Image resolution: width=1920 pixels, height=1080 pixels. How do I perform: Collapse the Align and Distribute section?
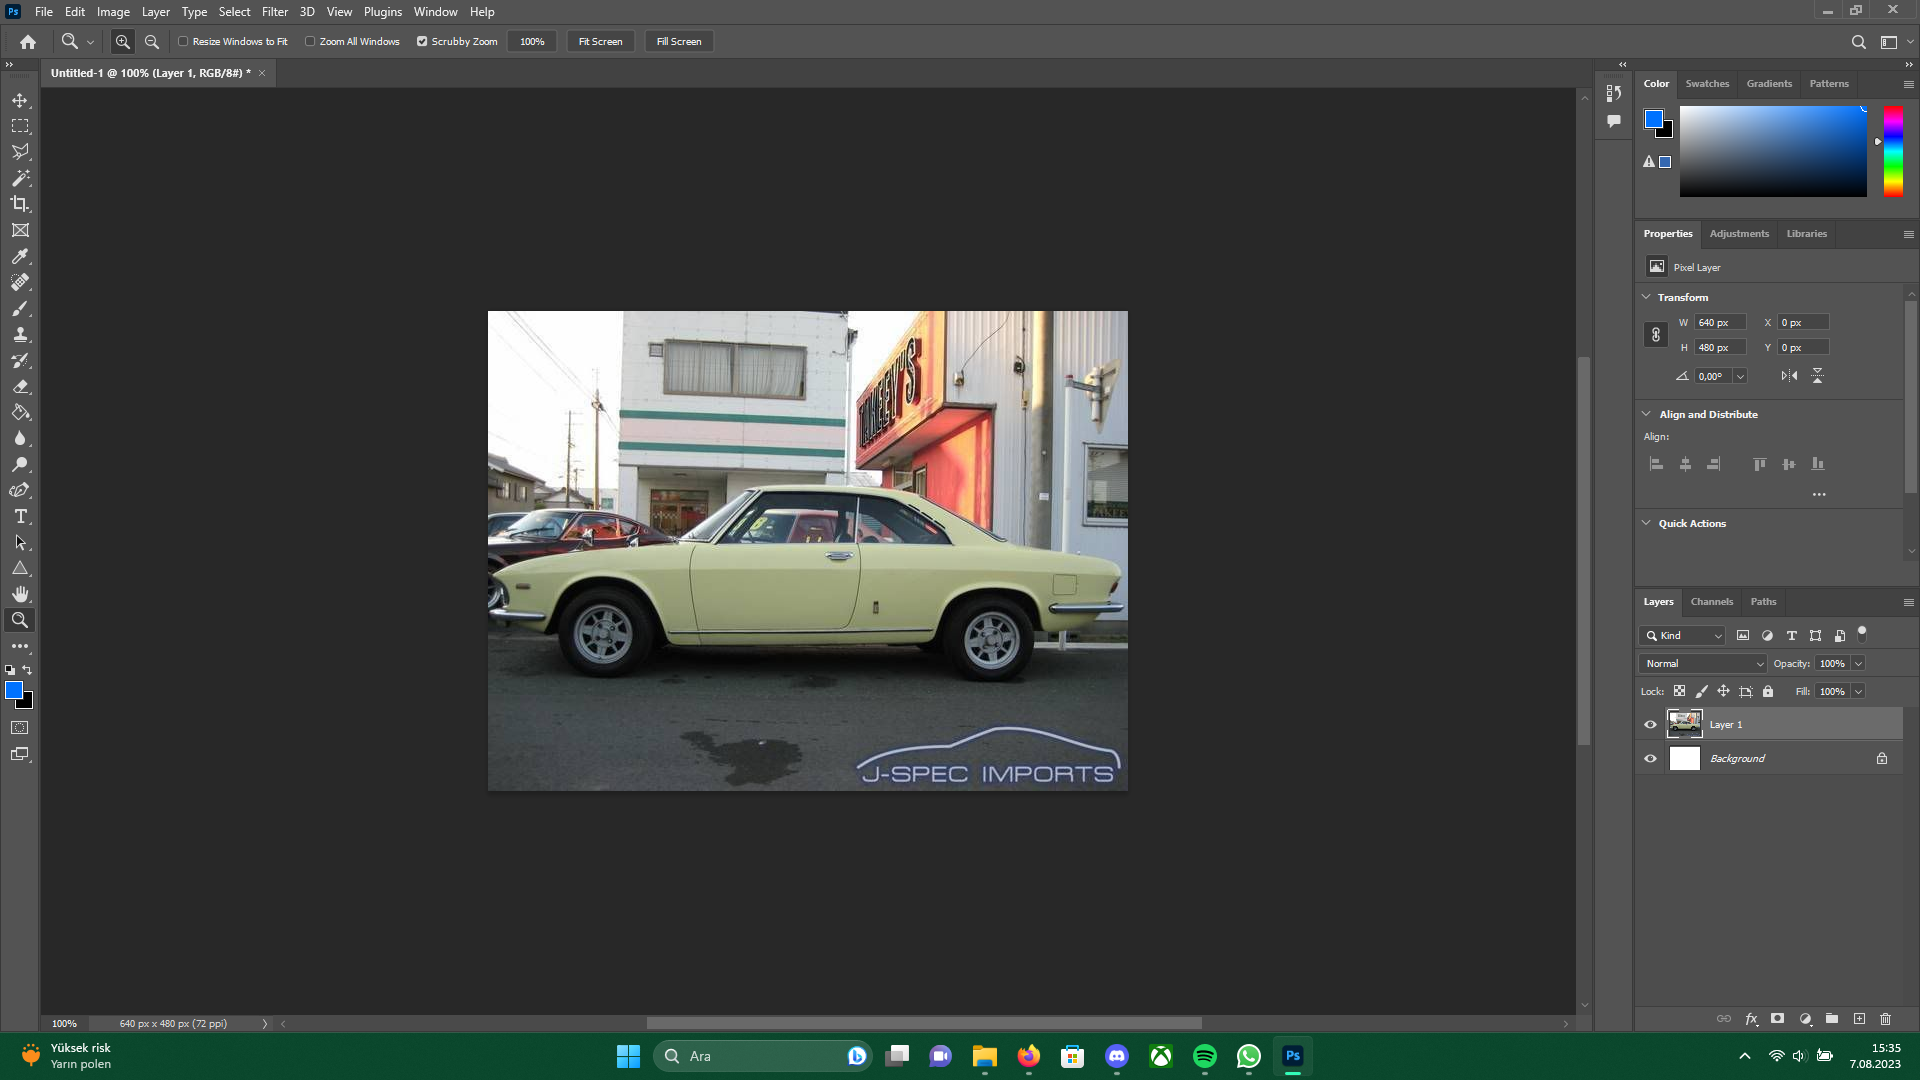pos(1646,414)
